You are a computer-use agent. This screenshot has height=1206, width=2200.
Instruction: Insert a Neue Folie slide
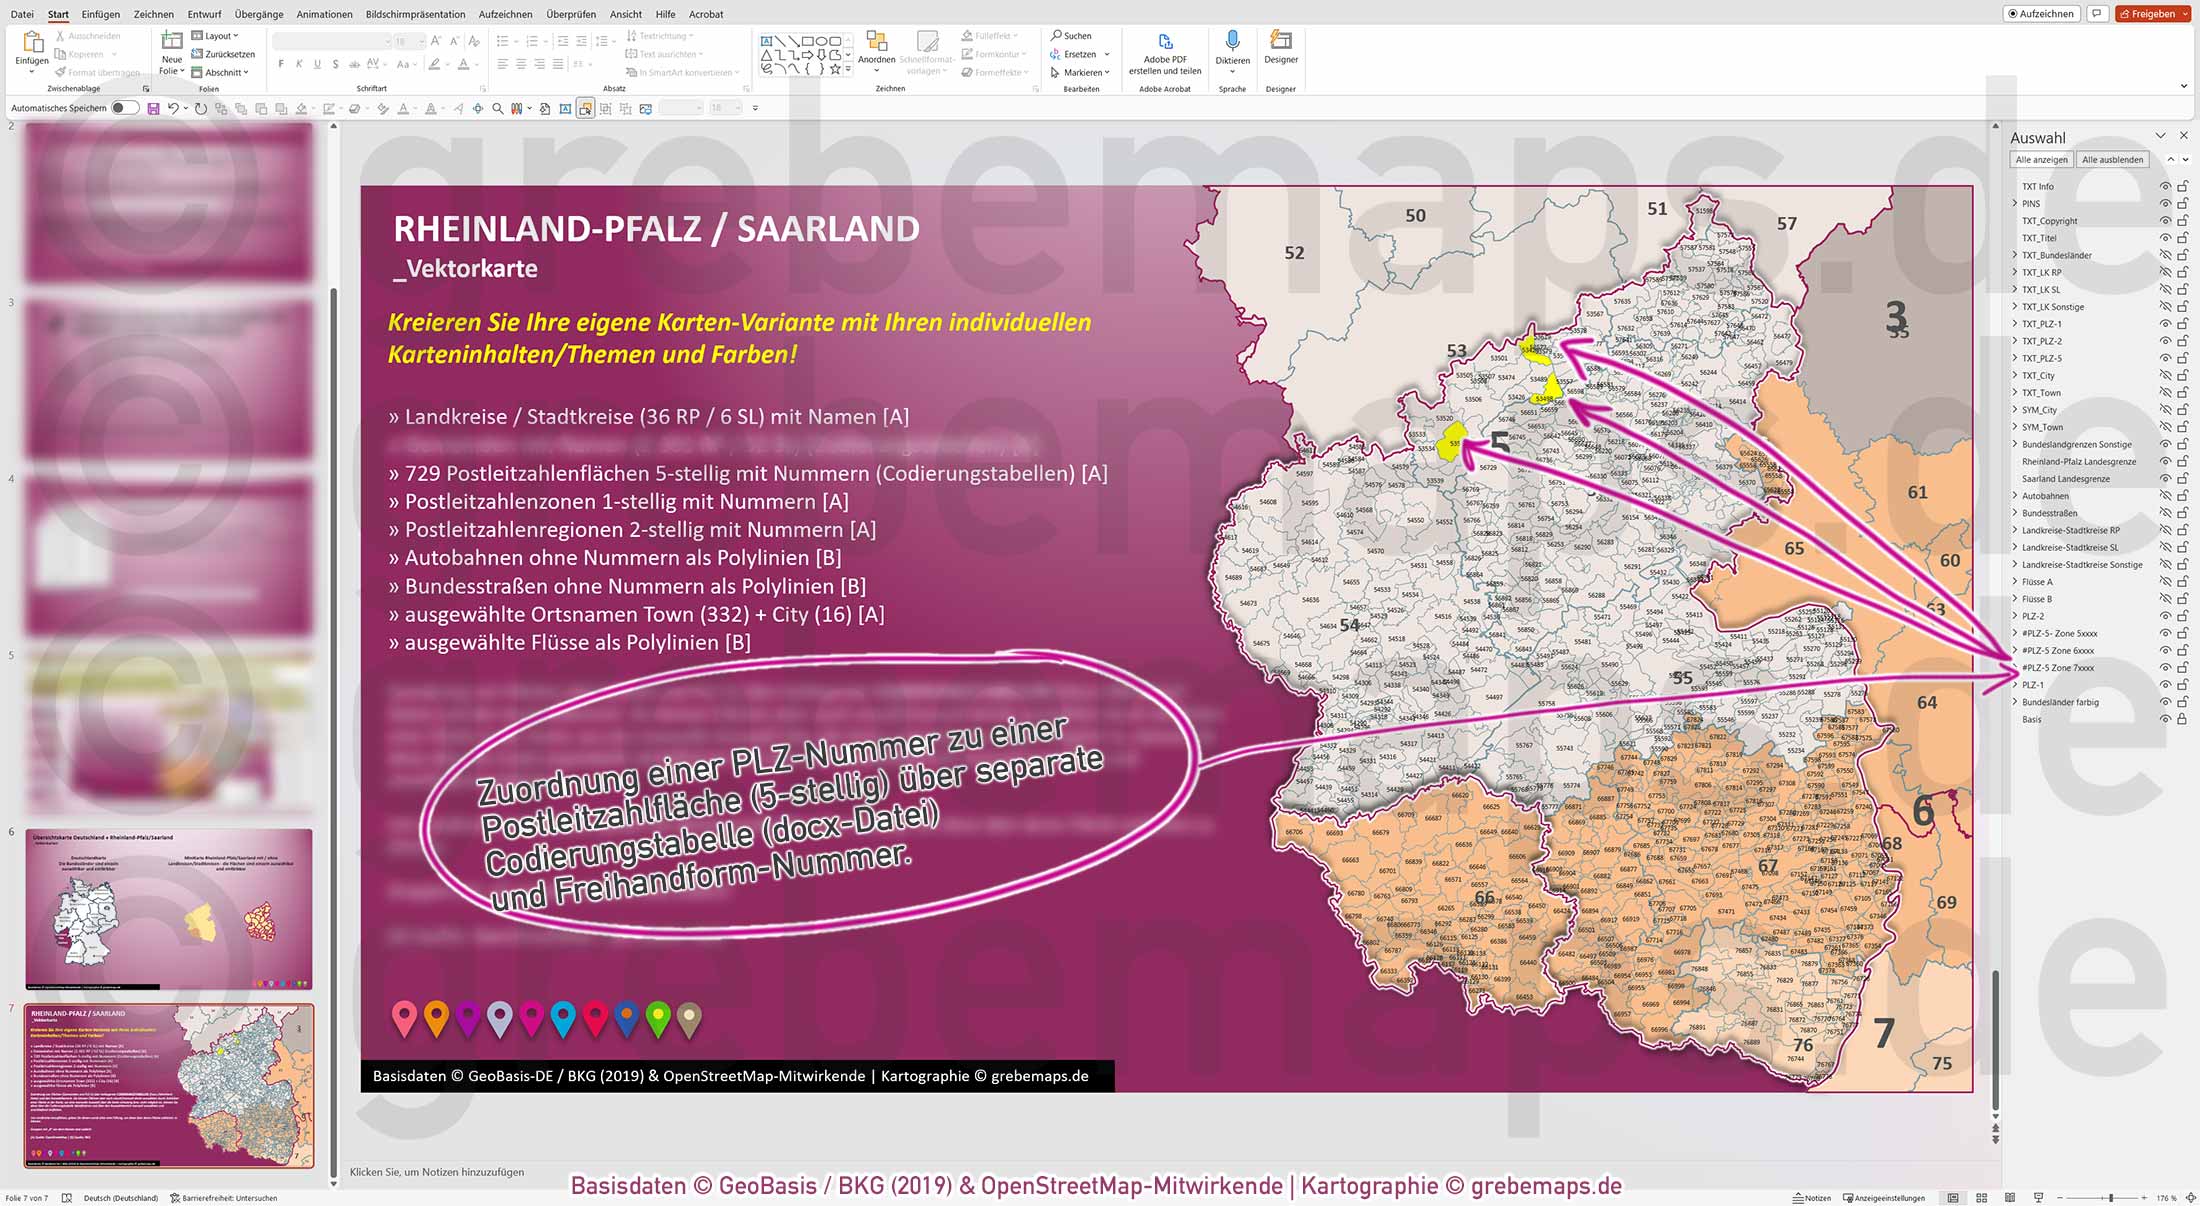coord(170,47)
